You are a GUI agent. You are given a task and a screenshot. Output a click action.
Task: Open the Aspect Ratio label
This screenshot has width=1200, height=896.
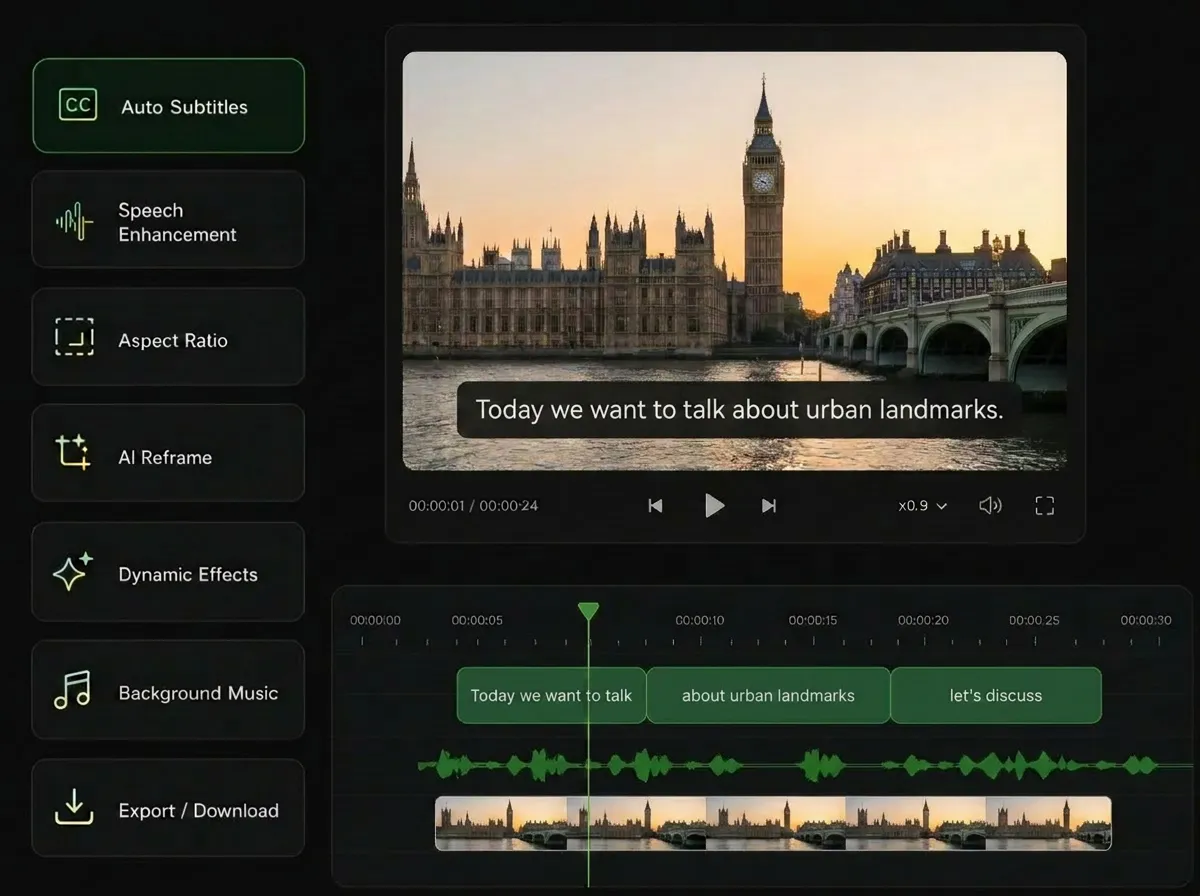coord(173,340)
